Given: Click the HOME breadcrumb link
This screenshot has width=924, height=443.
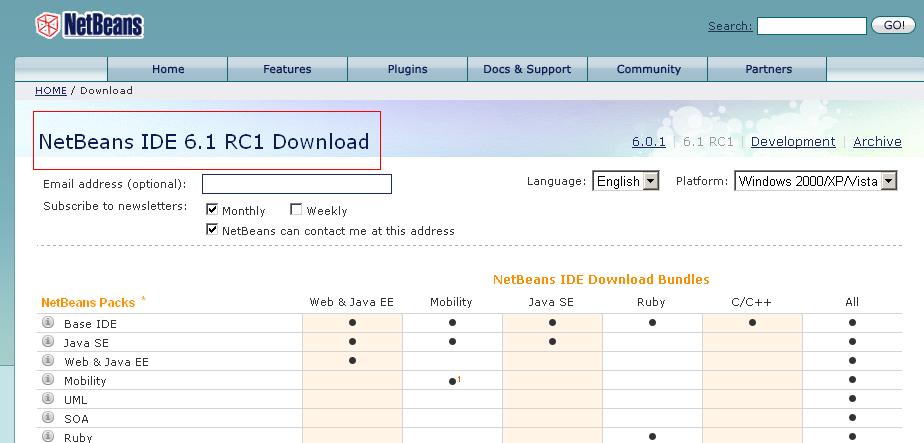Looking at the screenshot, I should (51, 90).
